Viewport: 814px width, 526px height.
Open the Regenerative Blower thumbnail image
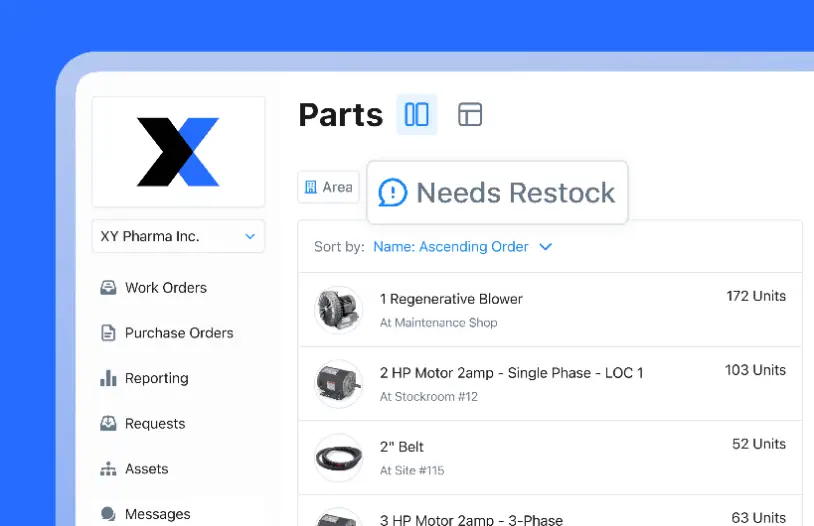pos(338,309)
